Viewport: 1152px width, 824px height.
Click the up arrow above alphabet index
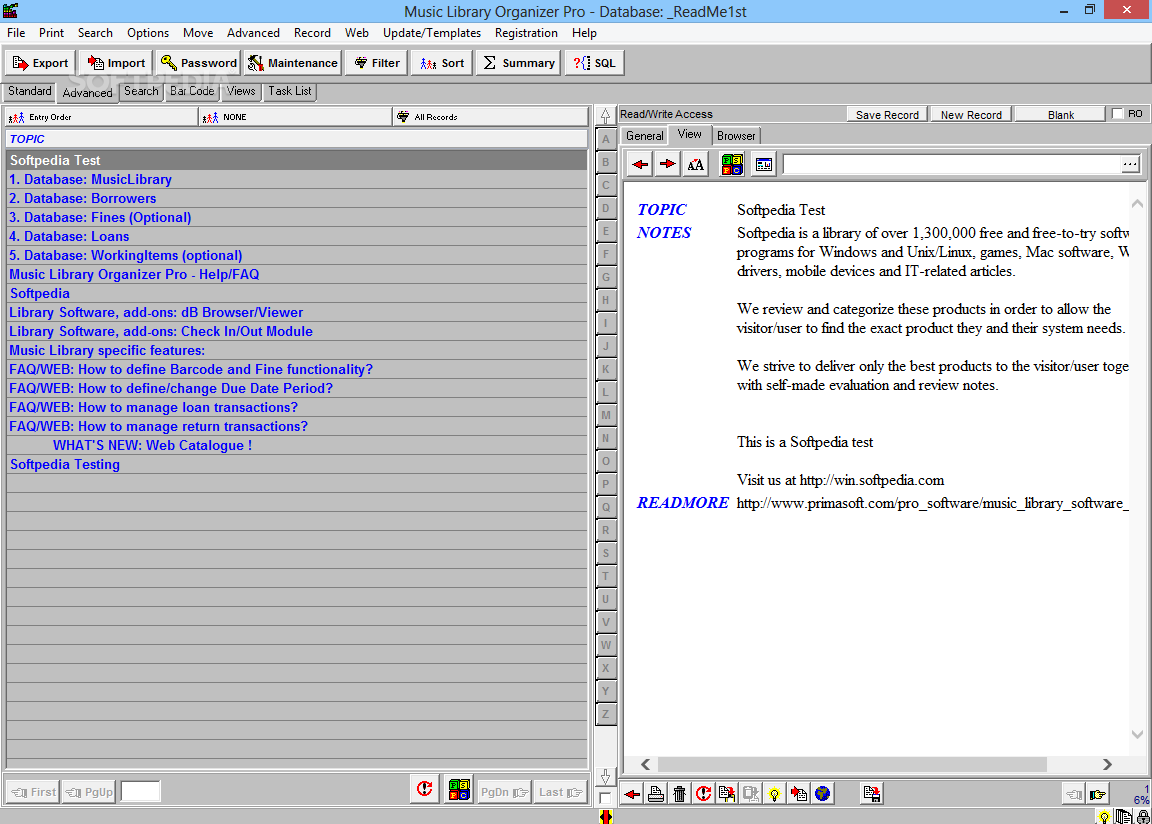pos(605,116)
